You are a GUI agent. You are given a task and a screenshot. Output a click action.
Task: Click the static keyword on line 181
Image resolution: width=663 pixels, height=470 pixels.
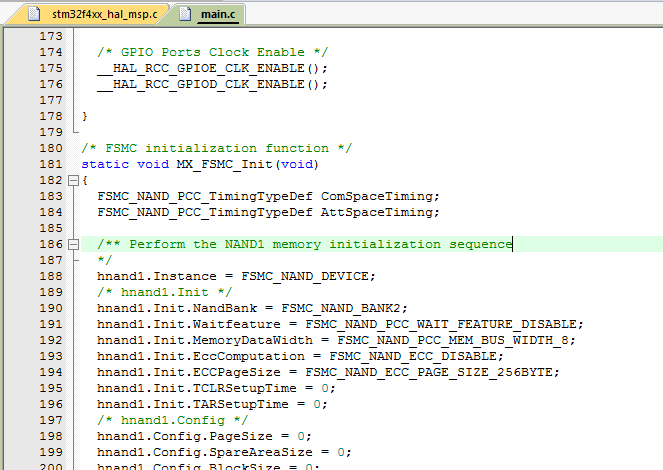[105, 164]
